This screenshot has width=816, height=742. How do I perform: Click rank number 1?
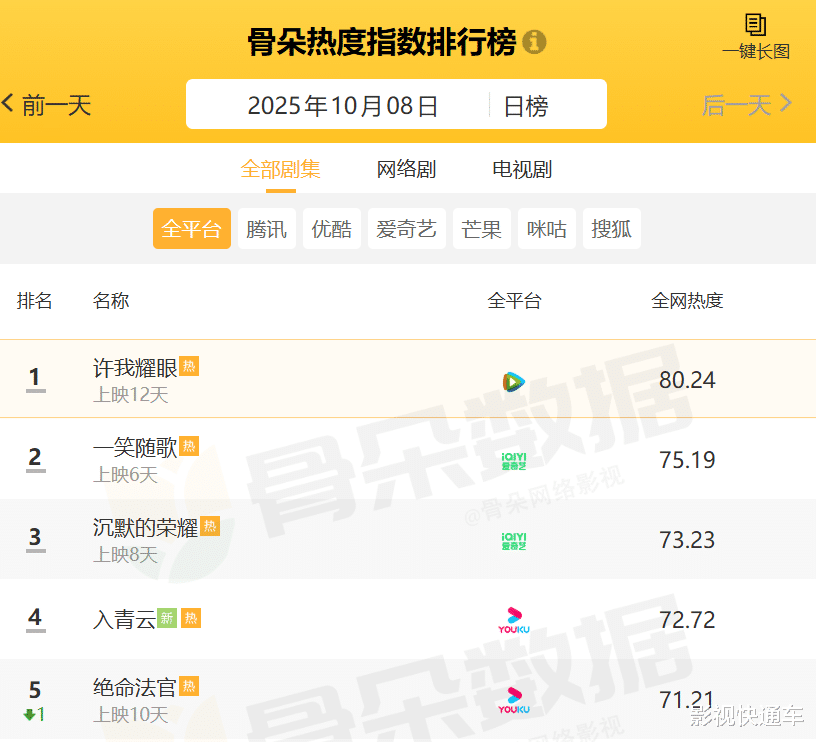[x=35, y=378]
